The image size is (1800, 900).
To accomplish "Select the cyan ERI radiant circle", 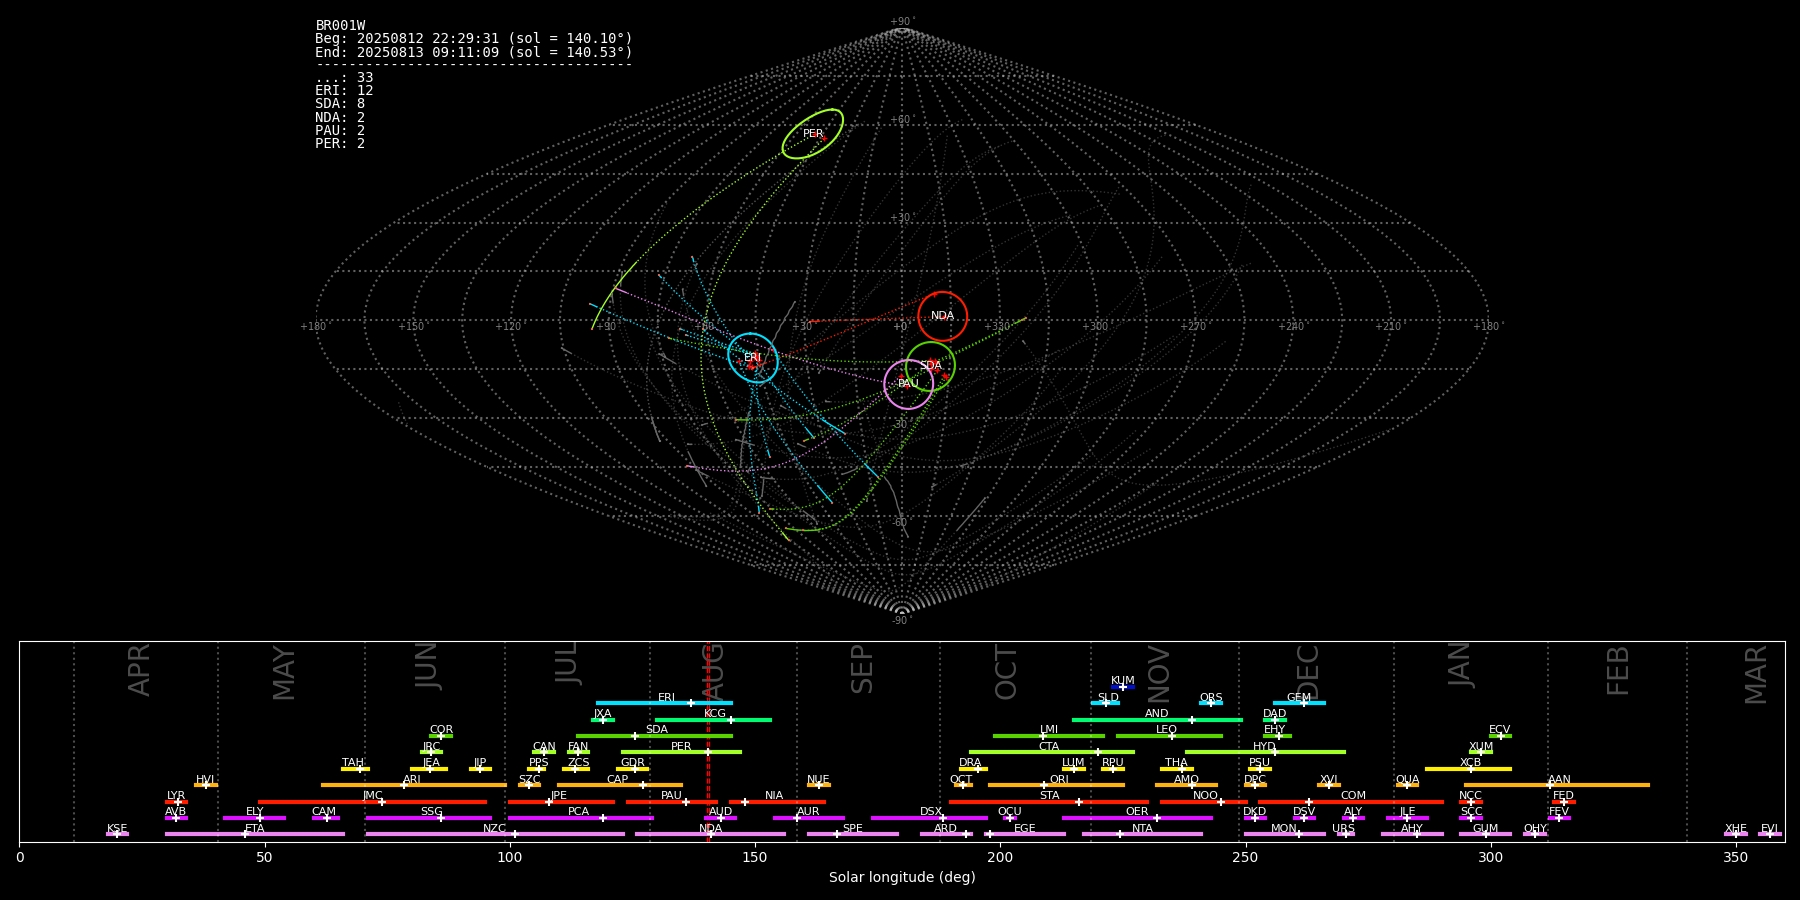I will [x=753, y=358].
